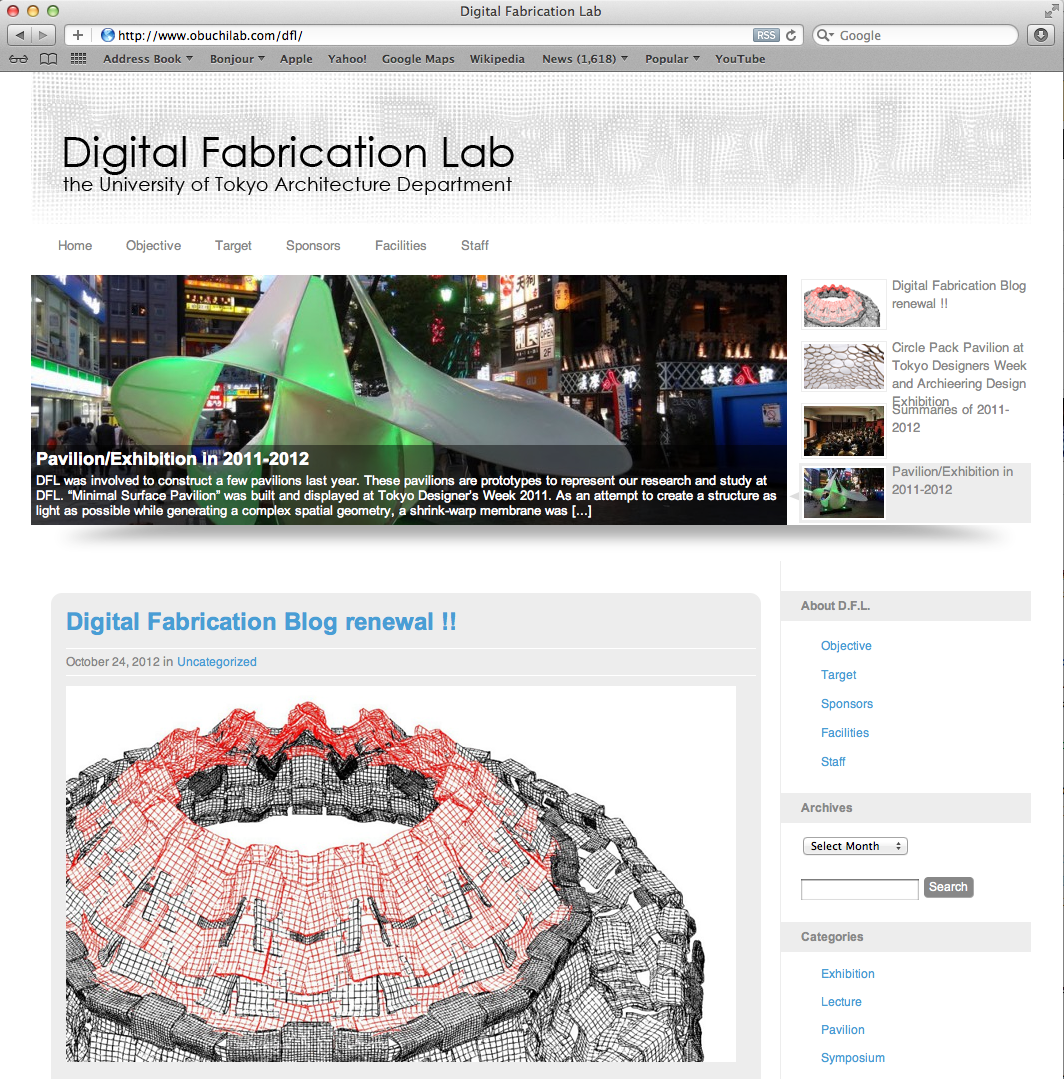Screen dimensions: 1064x1079
Task: Open the Apple bookmark
Action: 296,59
